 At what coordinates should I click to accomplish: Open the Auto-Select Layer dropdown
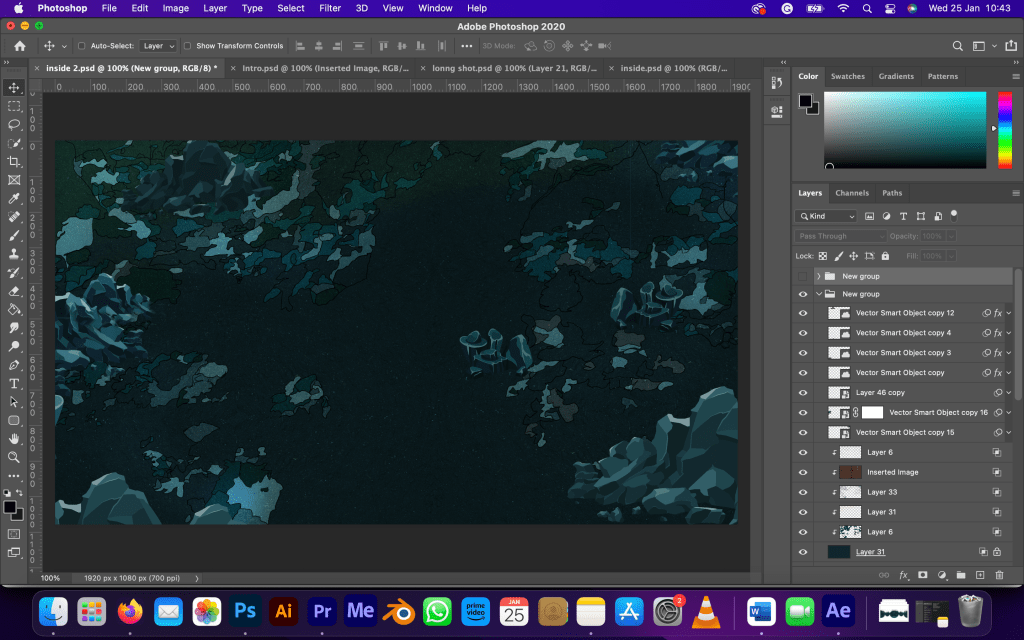coord(158,46)
